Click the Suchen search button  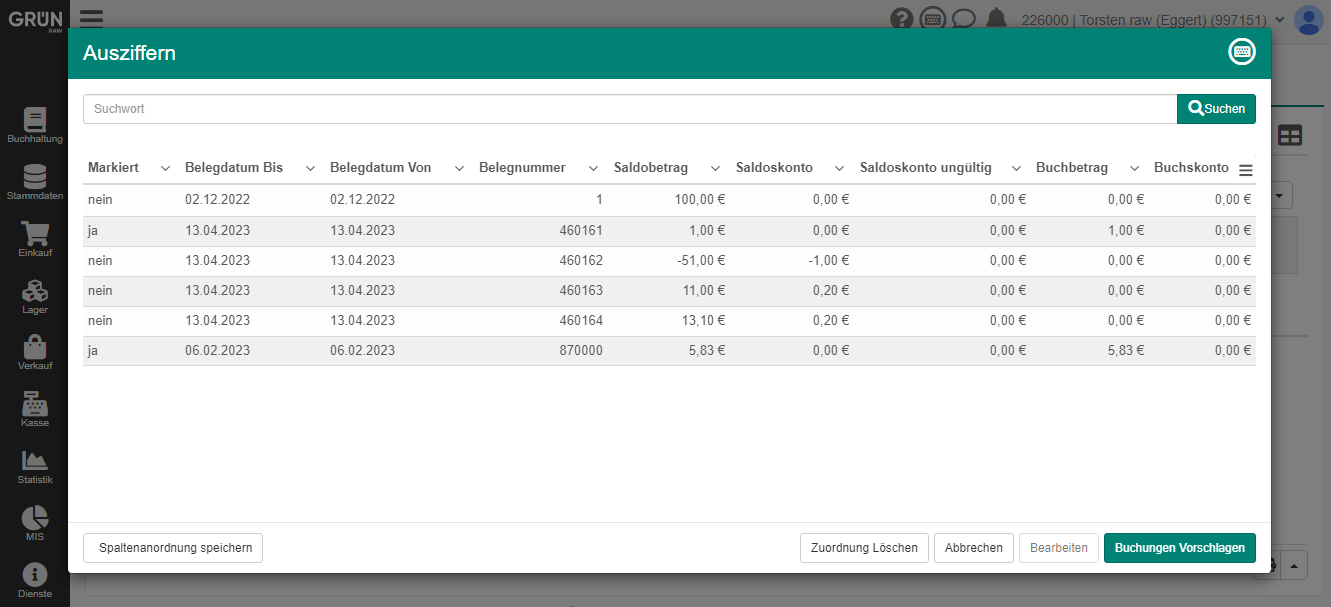pos(1216,109)
